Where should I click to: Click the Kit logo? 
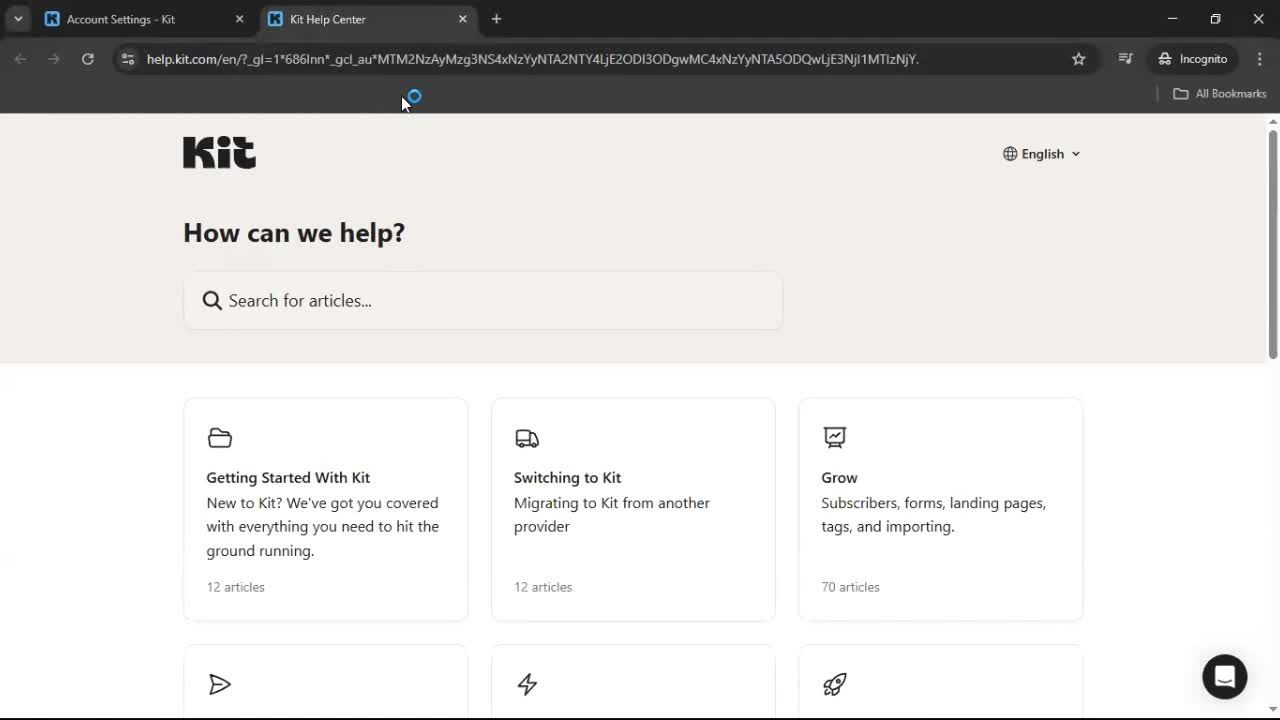219,152
